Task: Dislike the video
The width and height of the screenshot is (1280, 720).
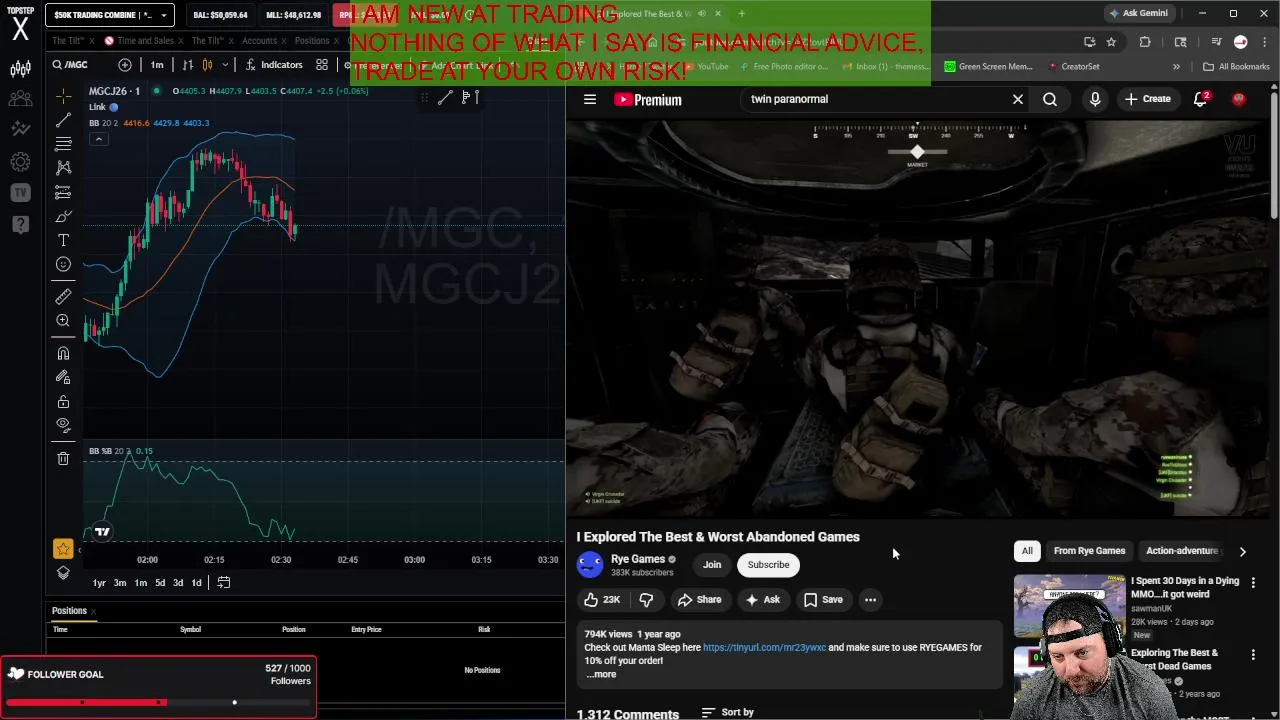Action: (646, 600)
